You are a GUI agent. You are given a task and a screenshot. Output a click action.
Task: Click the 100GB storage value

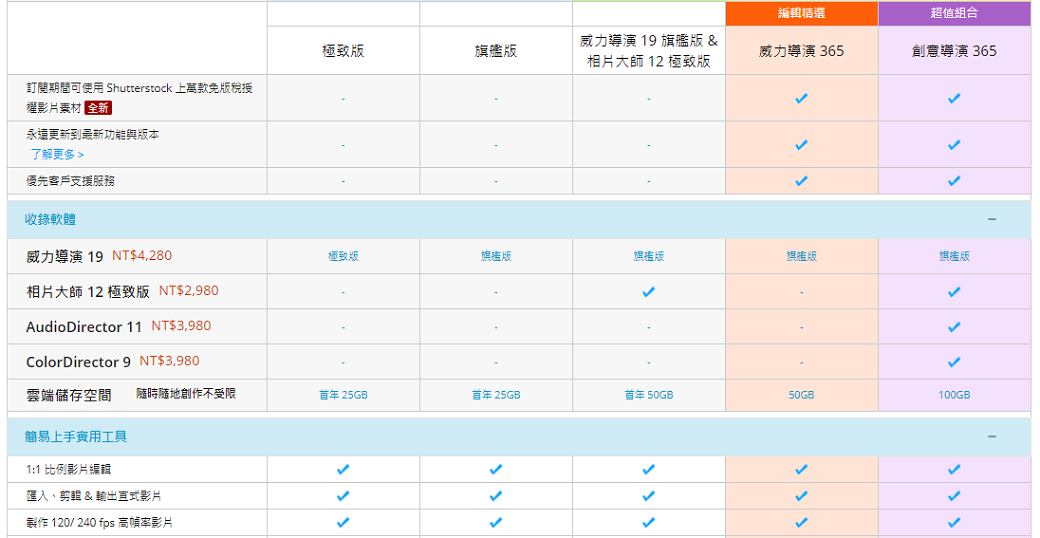(x=954, y=395)
